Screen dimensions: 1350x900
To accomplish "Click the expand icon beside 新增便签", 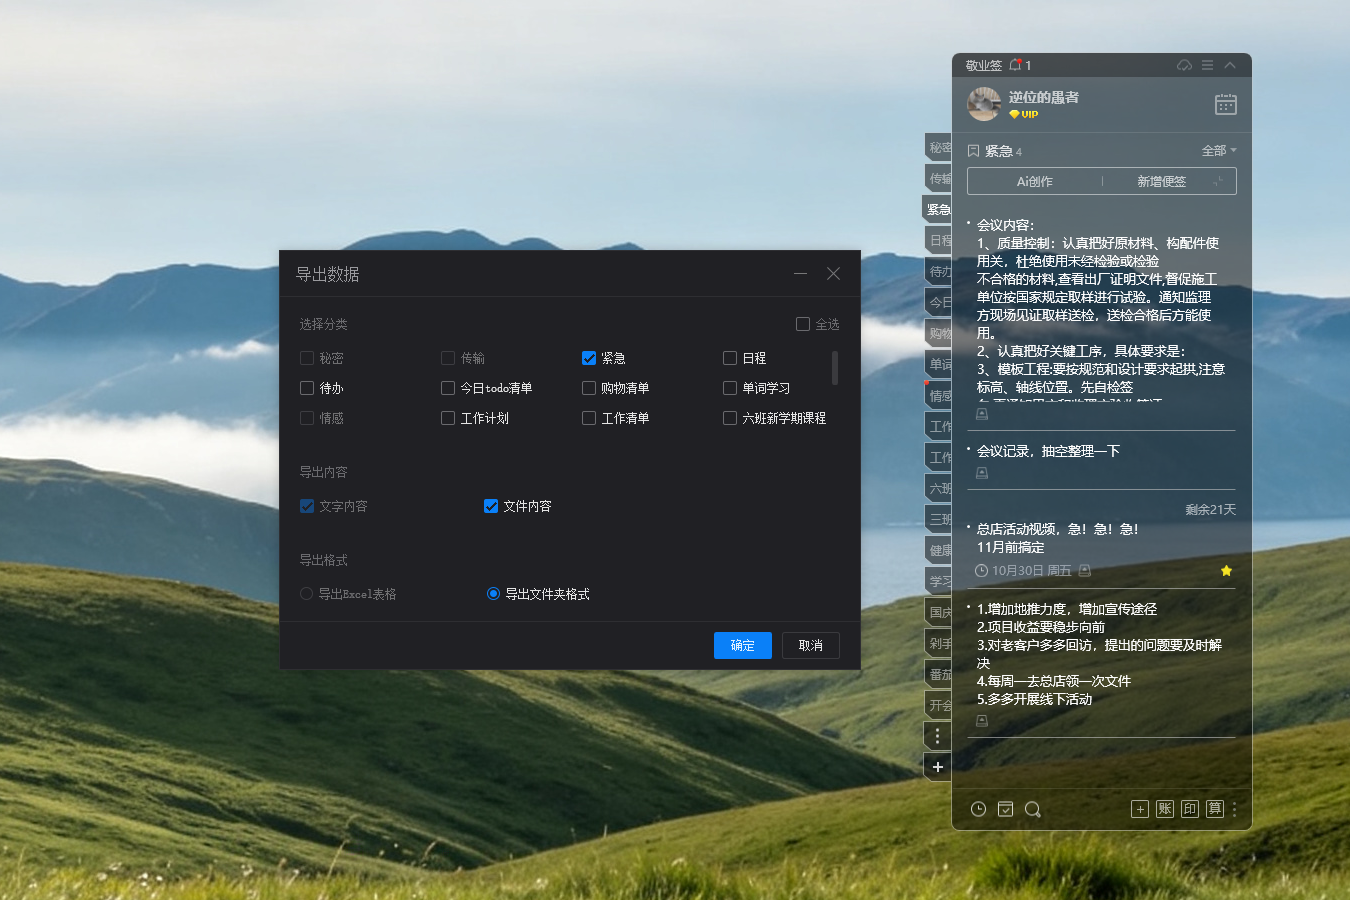I will (x=1218, y=181).
